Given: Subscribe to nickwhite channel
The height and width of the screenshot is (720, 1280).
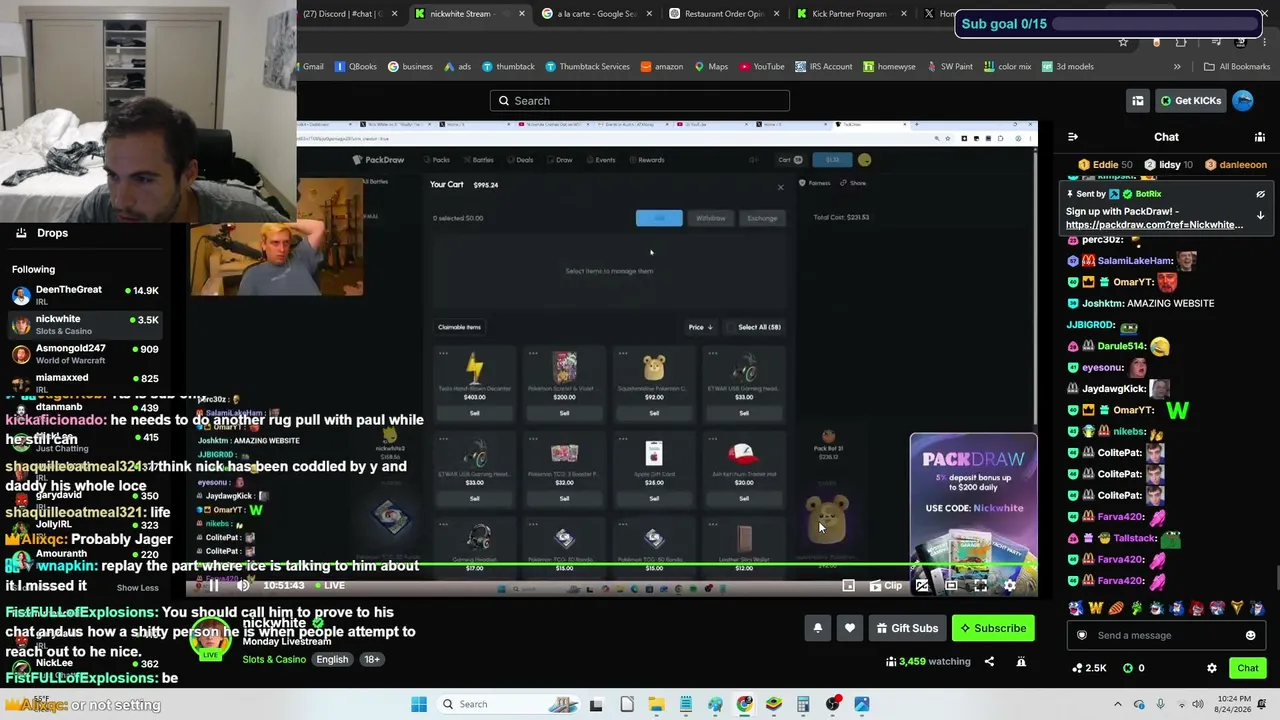Looking at the screenshot, I should (993, 628).
